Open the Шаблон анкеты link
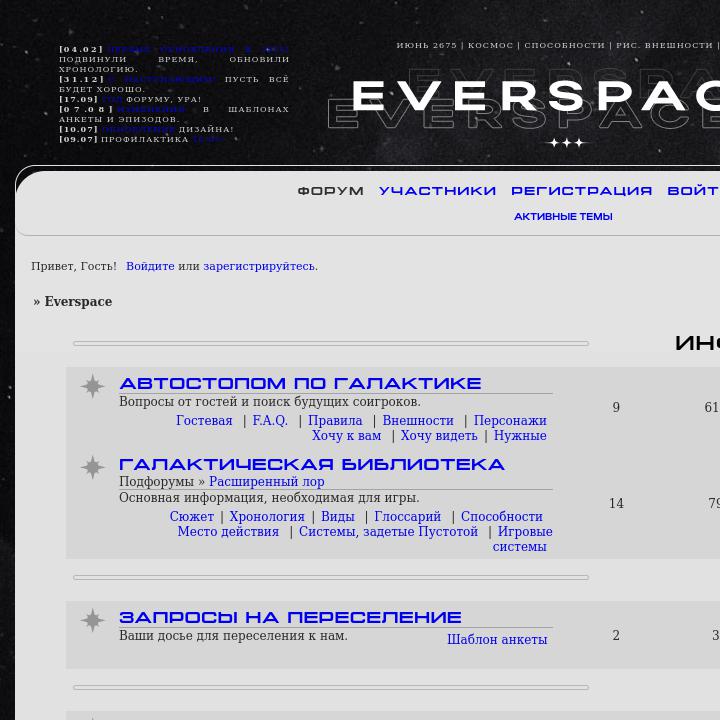 pyautogui.click(x=497, y=639)
